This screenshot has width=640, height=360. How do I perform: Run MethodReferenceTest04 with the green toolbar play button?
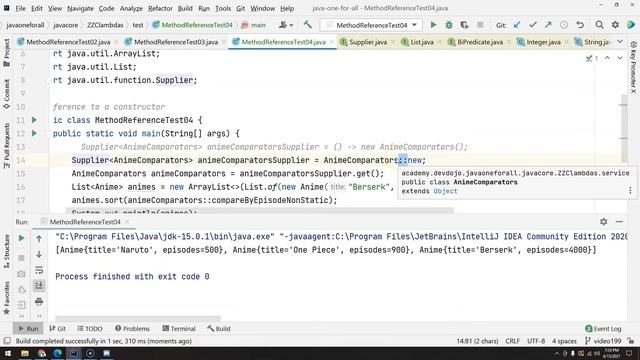[433, 25]
